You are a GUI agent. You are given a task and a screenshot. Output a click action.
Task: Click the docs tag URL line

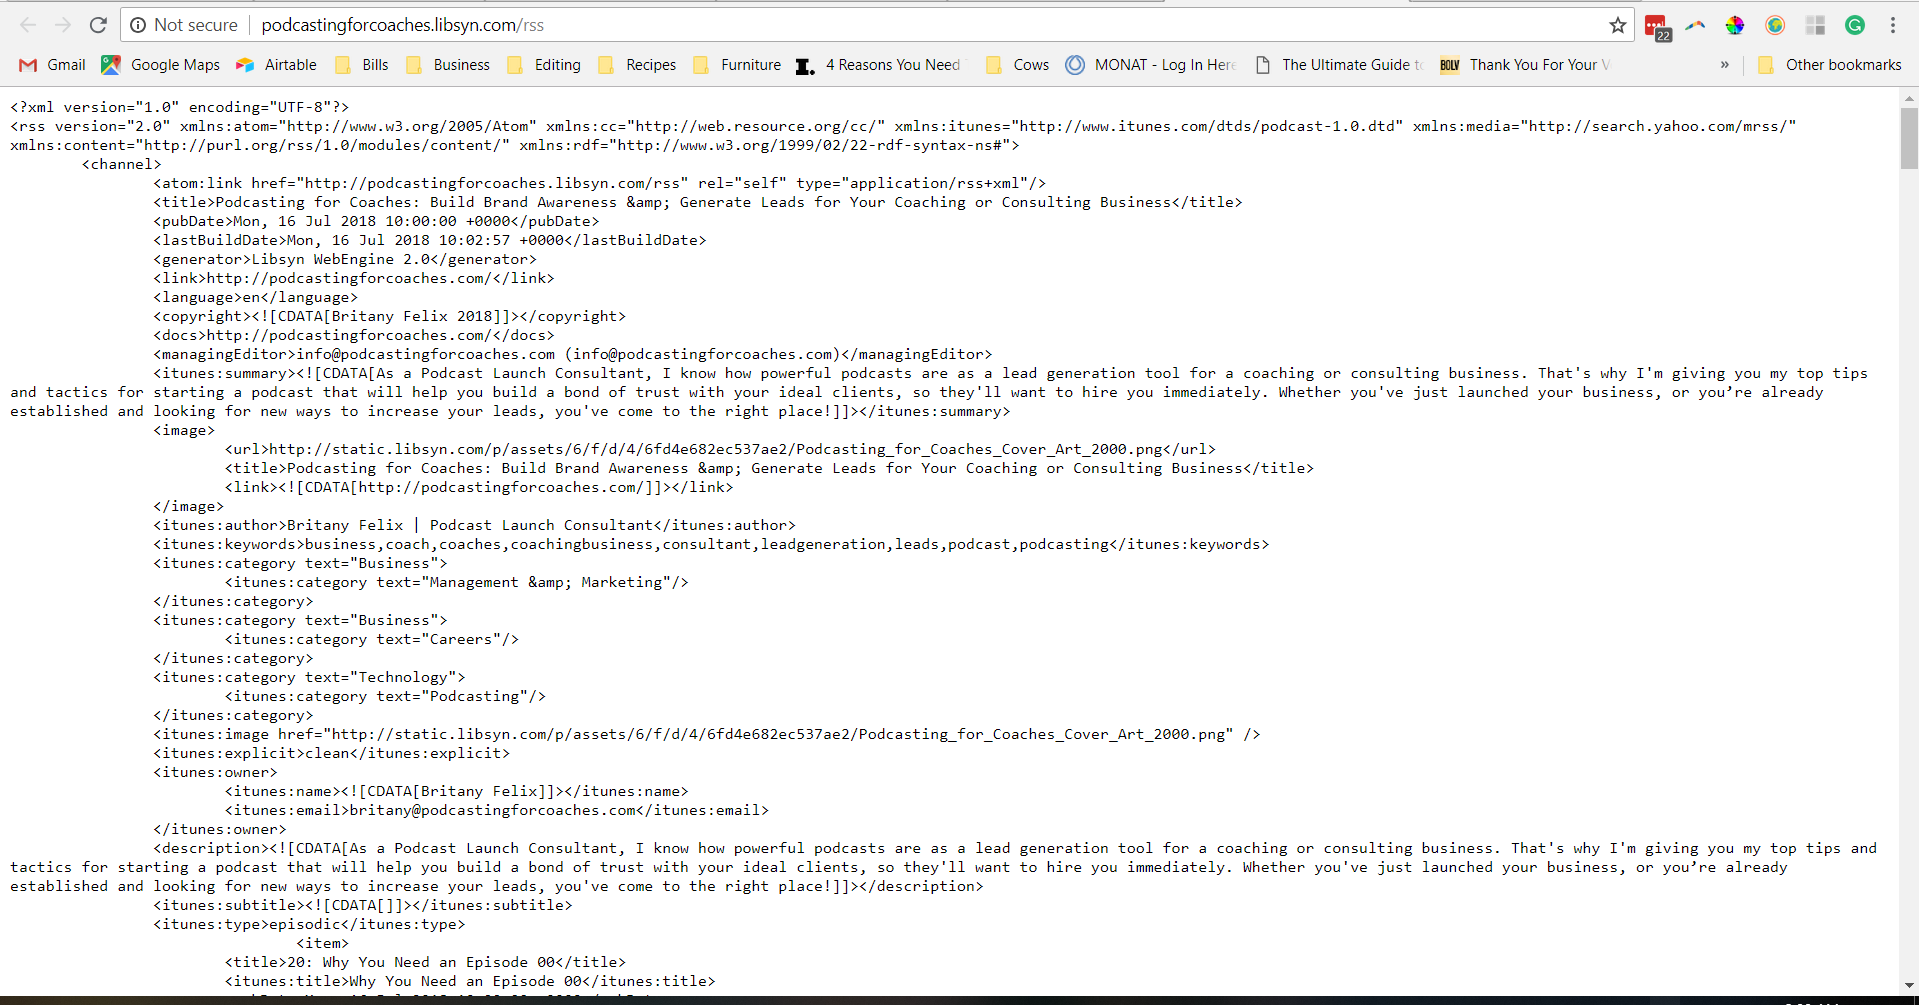coord(354,335)
